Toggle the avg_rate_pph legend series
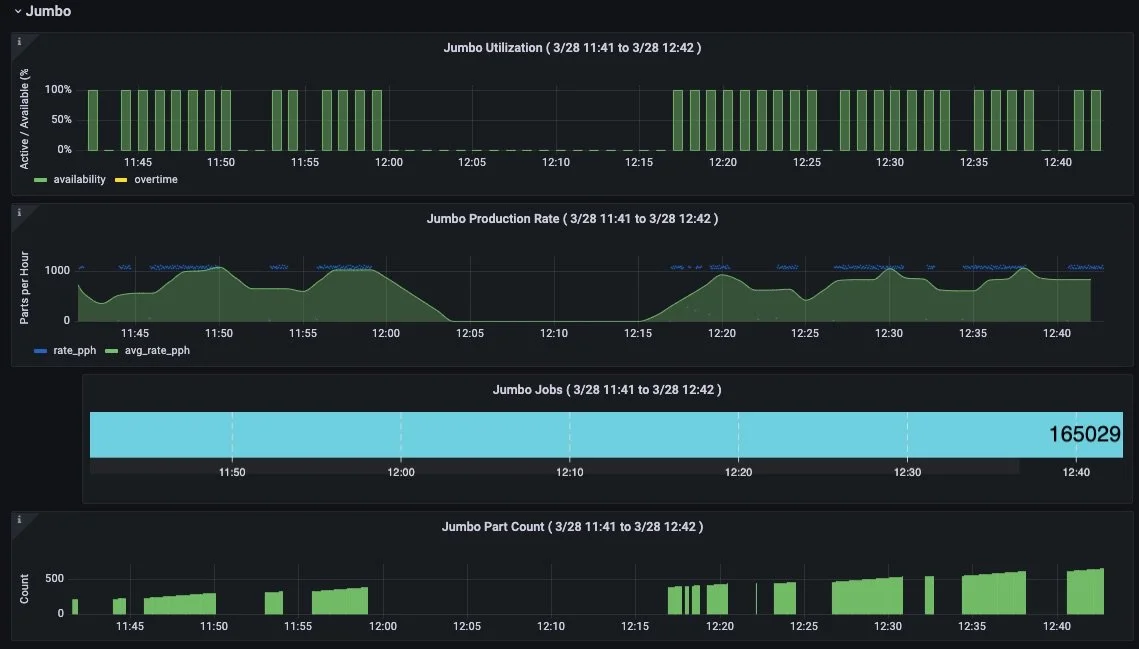The width and height of the screenshot is (1139, 649). tap(157, 350)
